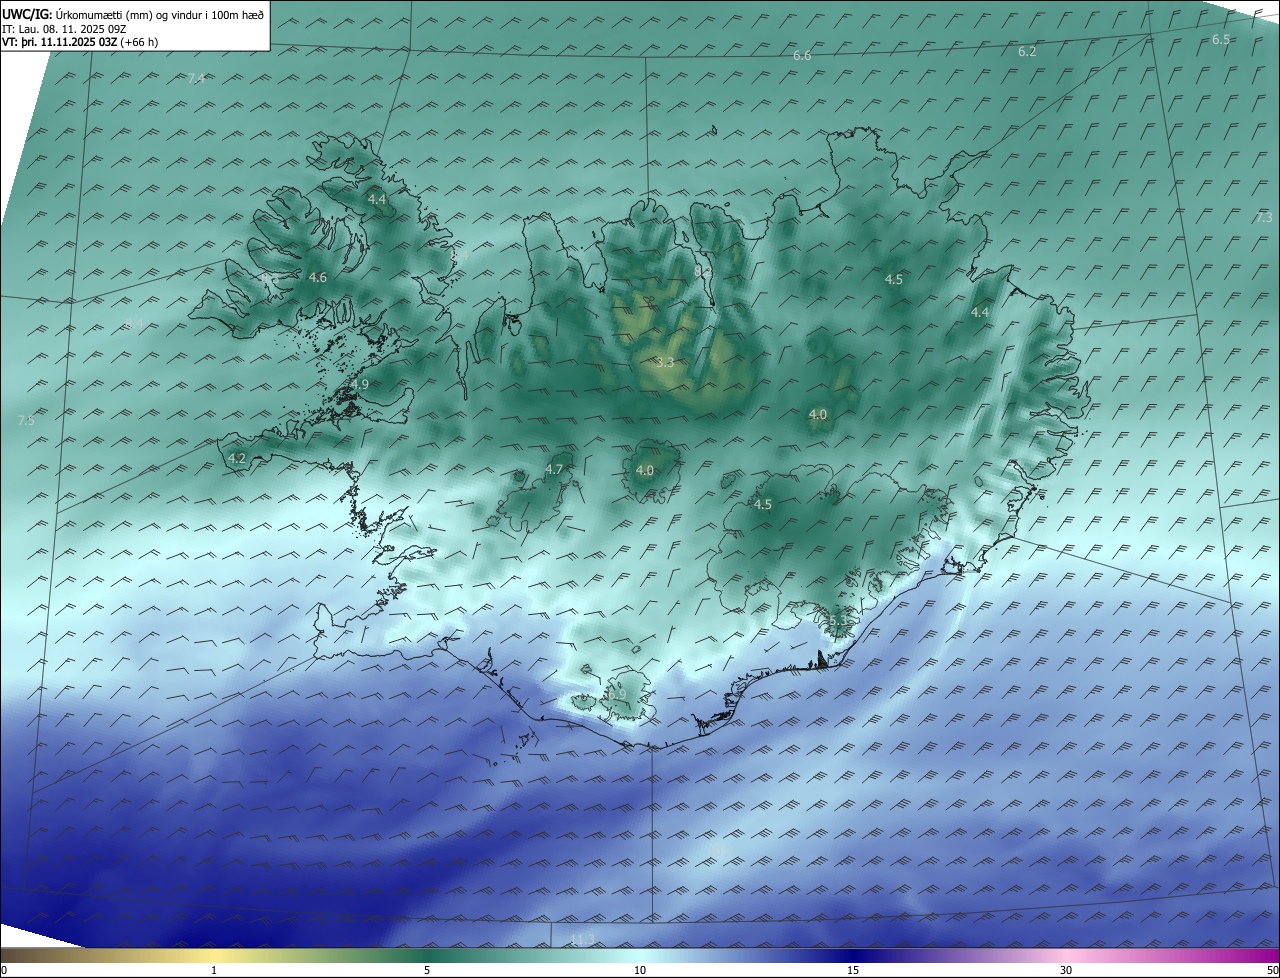Image resolution: width=1280 pixels, height=978 pixels.
Task: Click the 4.7 value on Langjökull glacier
Action: point(554,469)
